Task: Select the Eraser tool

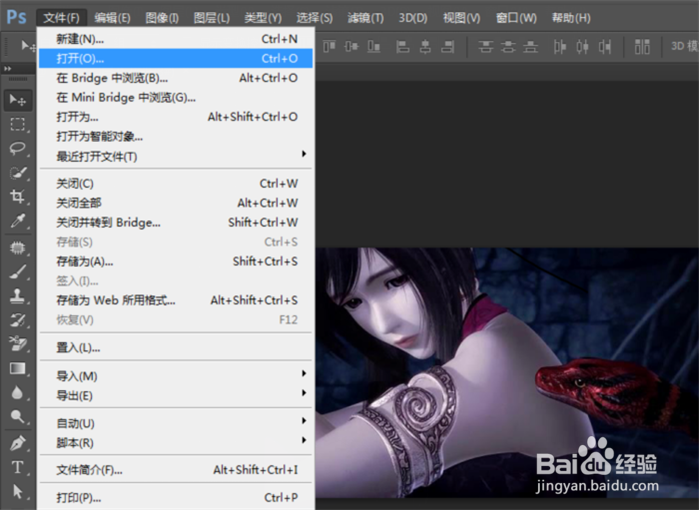Action: pyautogui.click(x=18, y=344)
